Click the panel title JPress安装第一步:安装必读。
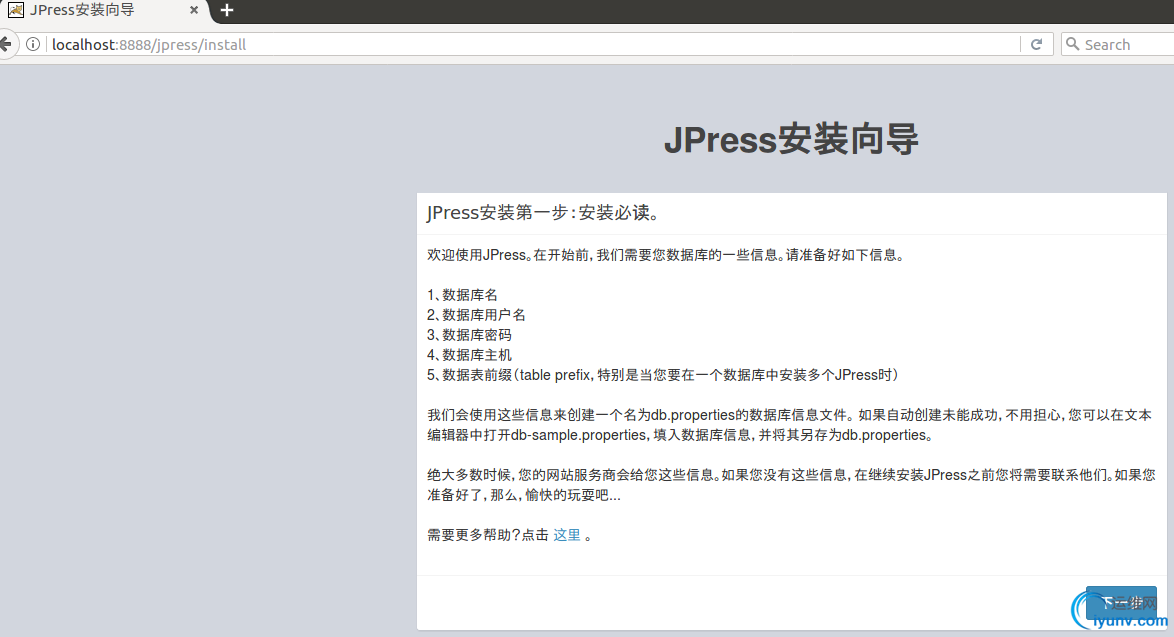 [545, 213]
